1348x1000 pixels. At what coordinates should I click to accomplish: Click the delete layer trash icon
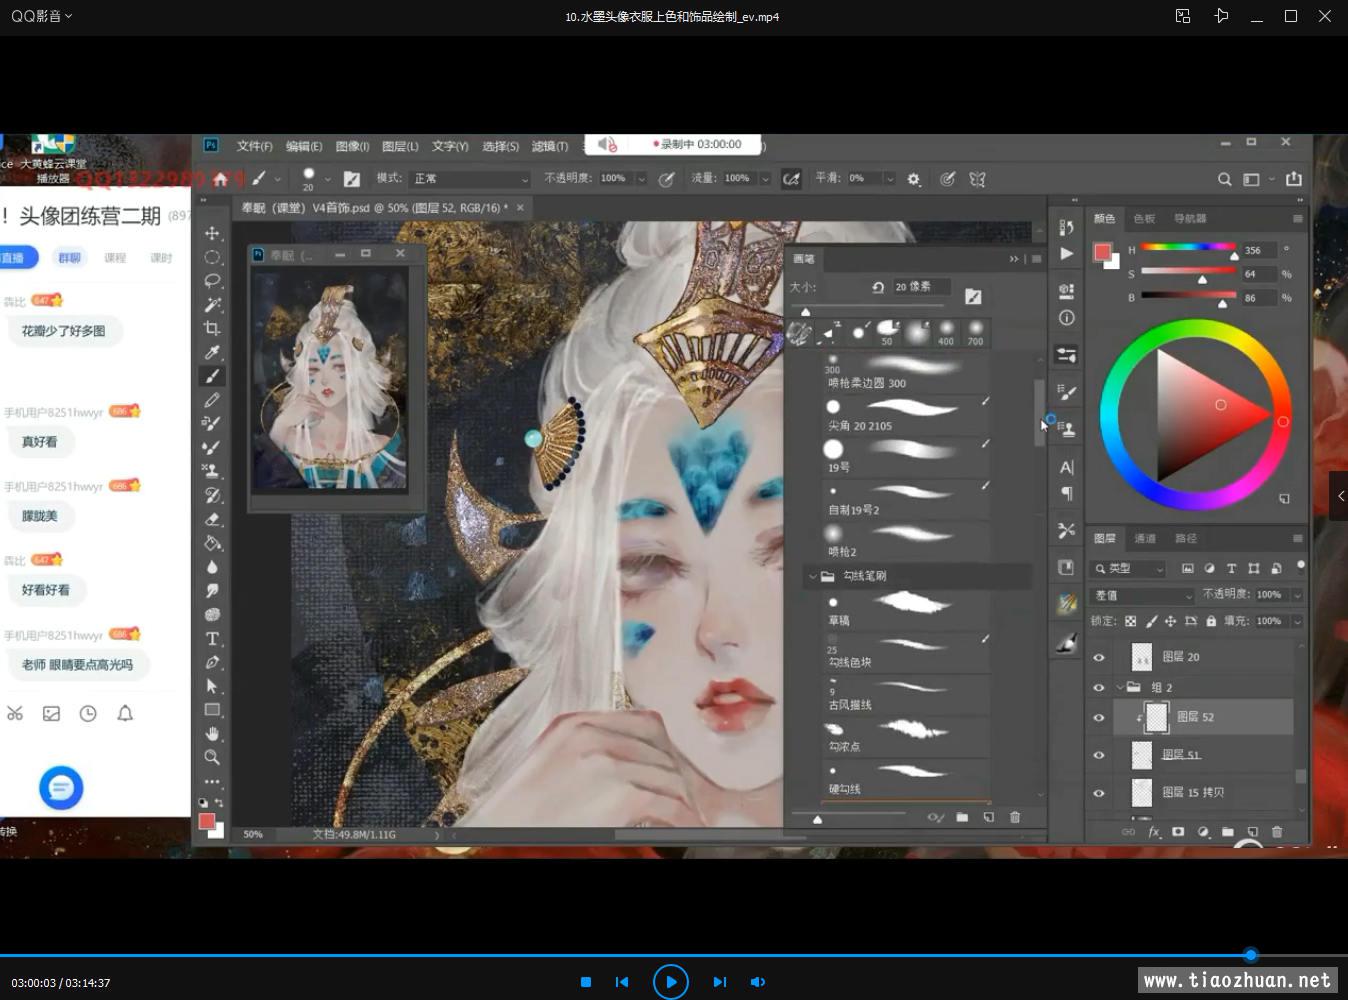[1276, 832]
